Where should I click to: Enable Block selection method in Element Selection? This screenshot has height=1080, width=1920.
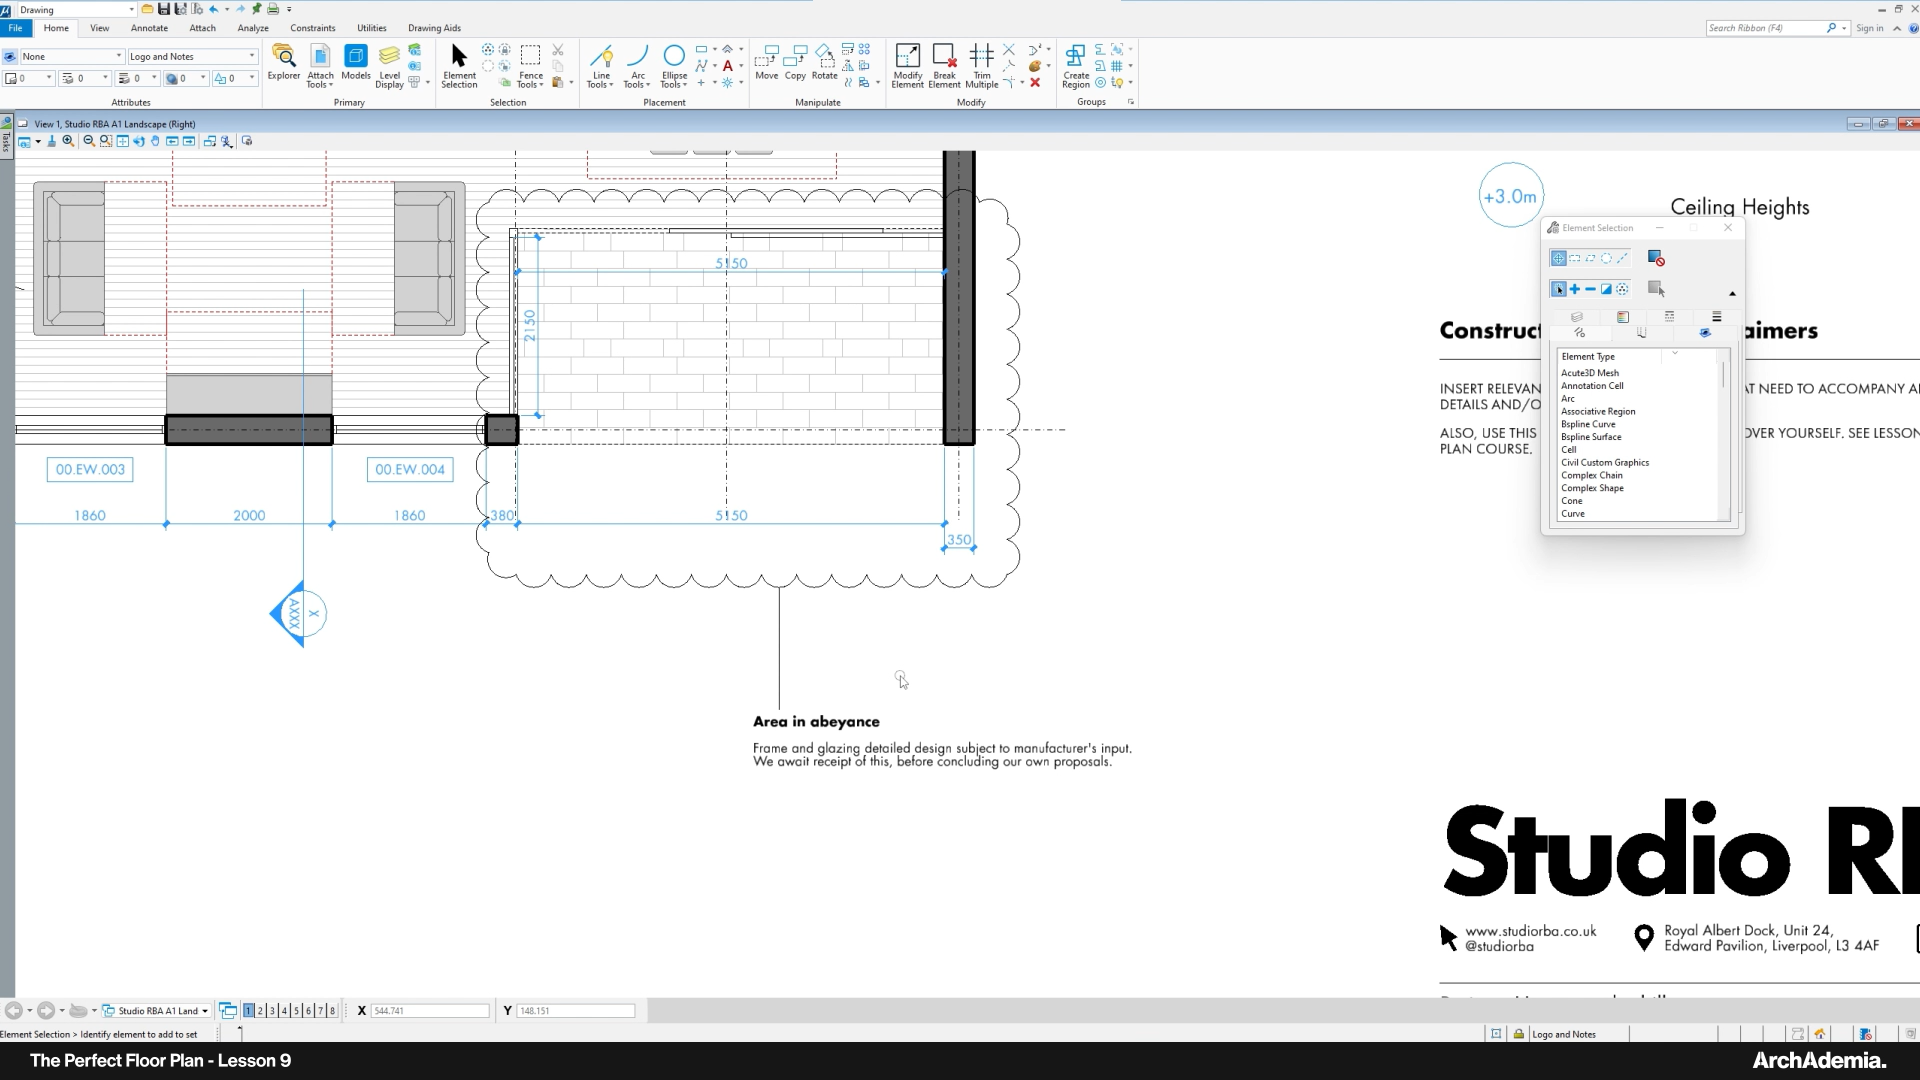[x=1574, y=259]
